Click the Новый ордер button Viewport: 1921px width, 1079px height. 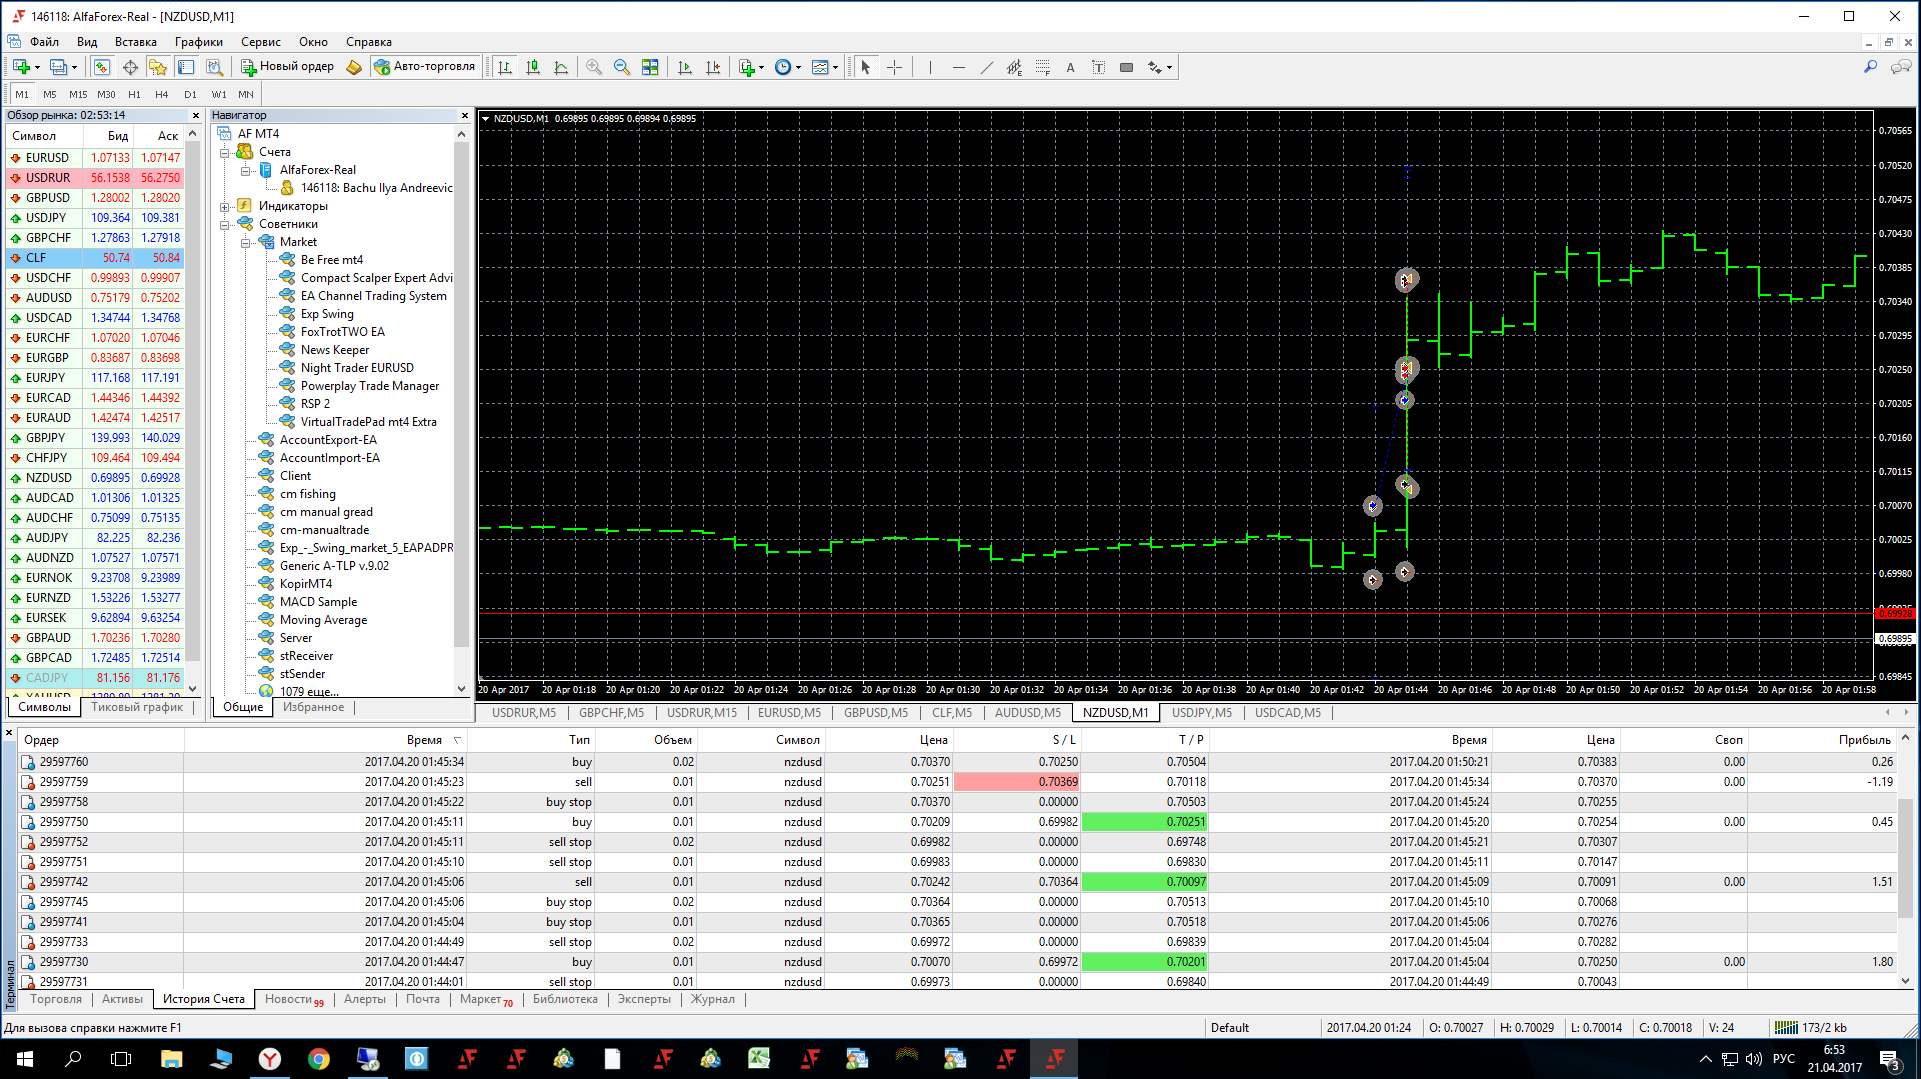coord(288,67)
